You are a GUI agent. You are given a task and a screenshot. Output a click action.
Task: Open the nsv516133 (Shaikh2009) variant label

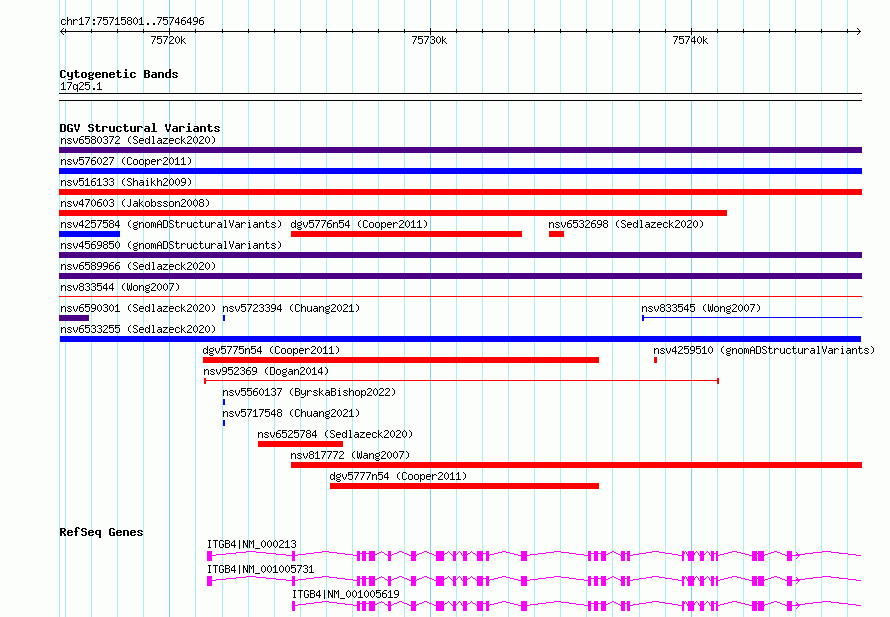(126, 182)
